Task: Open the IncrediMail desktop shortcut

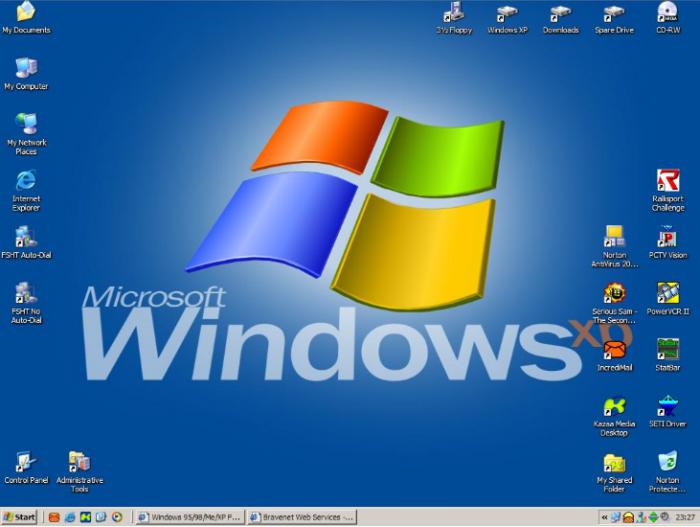Action: pos(614,356)
